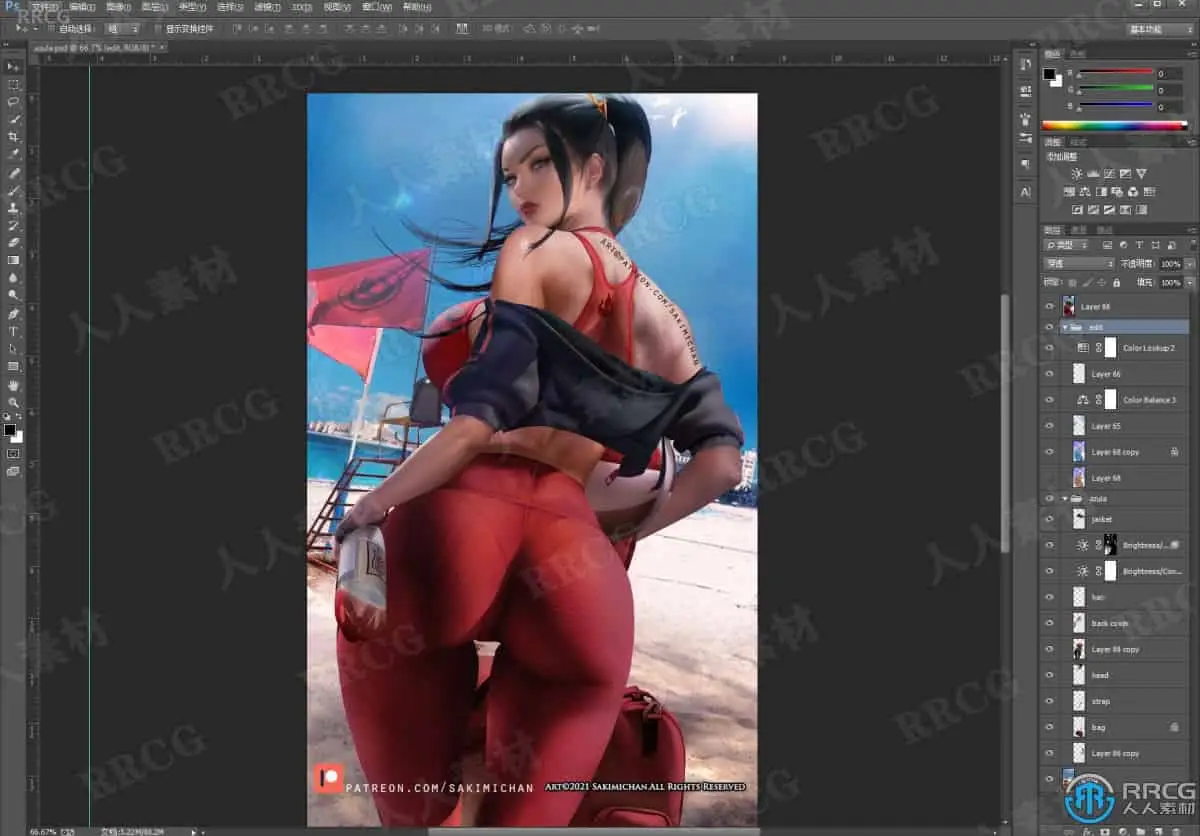Image resolution: width=1200 pixels, height=836 pixels.
Task: Open the layer opacity slider arrow
Action: point(1189,264)
